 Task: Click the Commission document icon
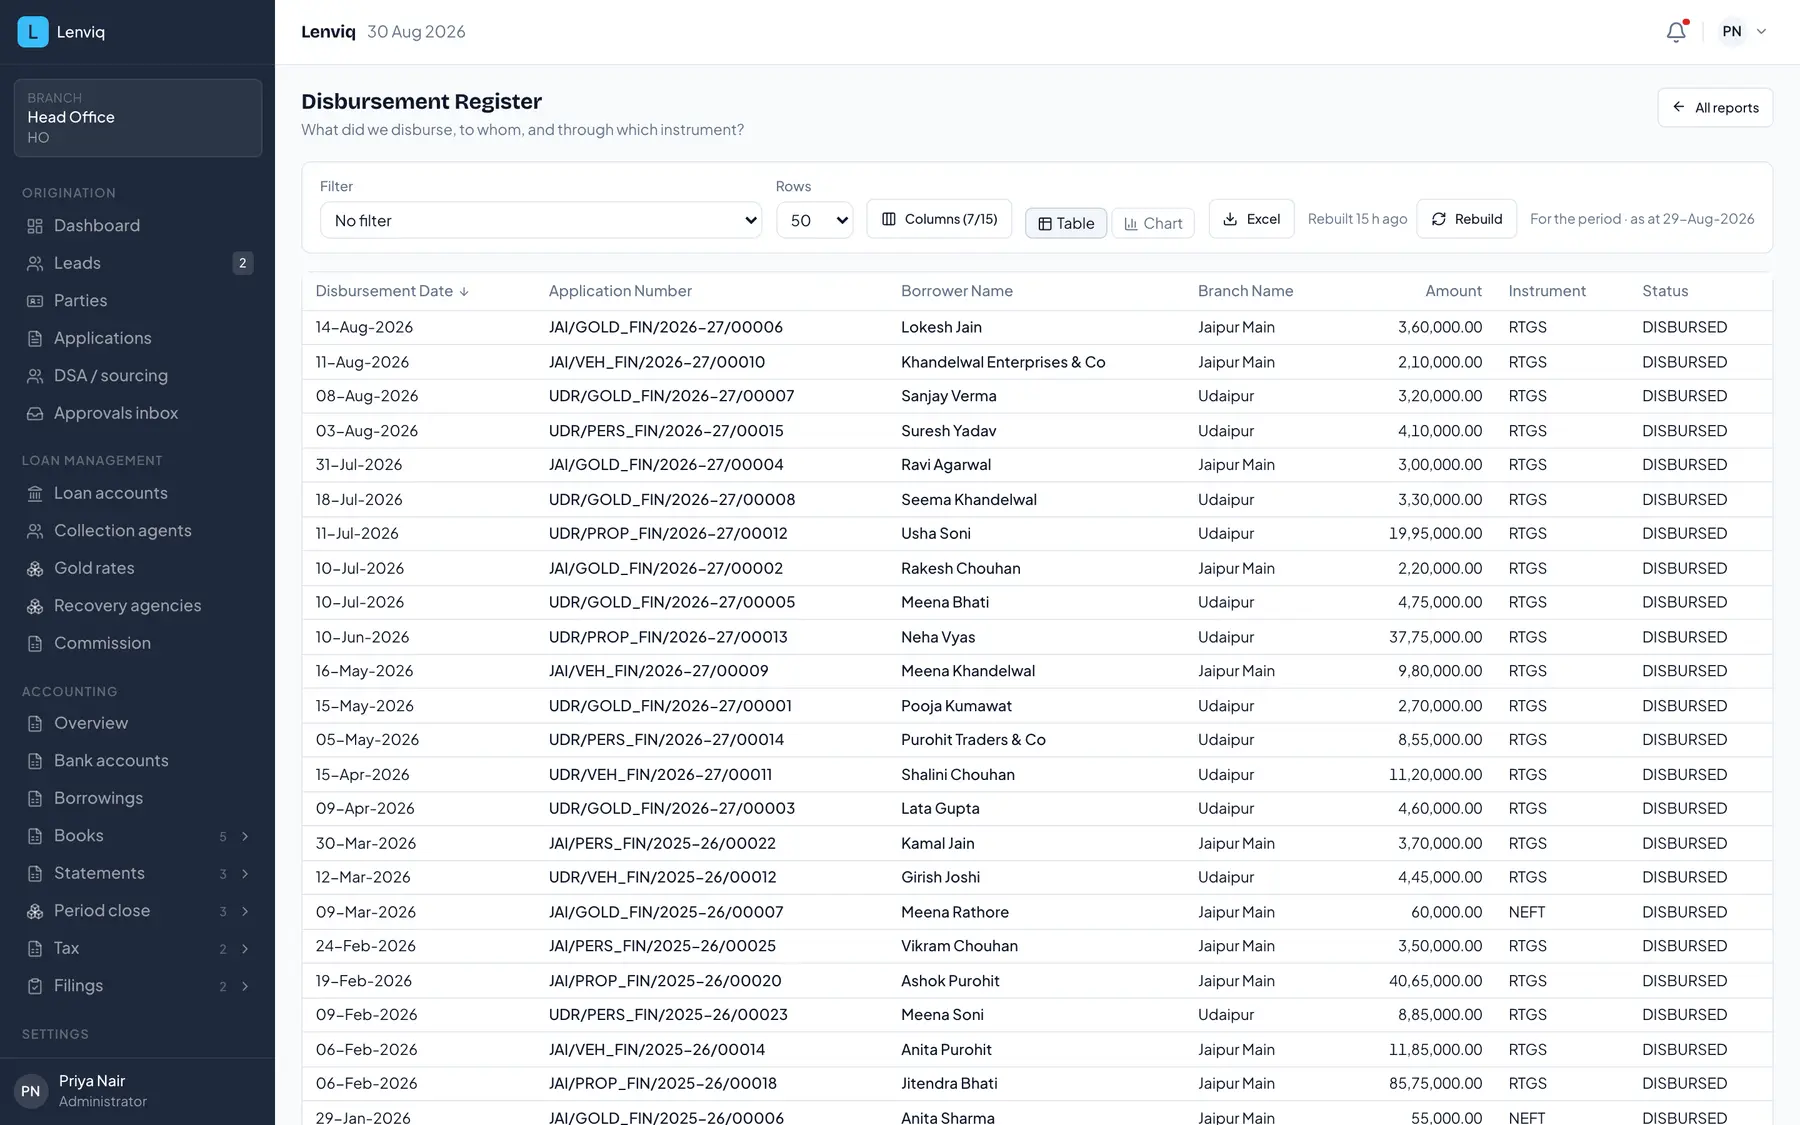35,644
